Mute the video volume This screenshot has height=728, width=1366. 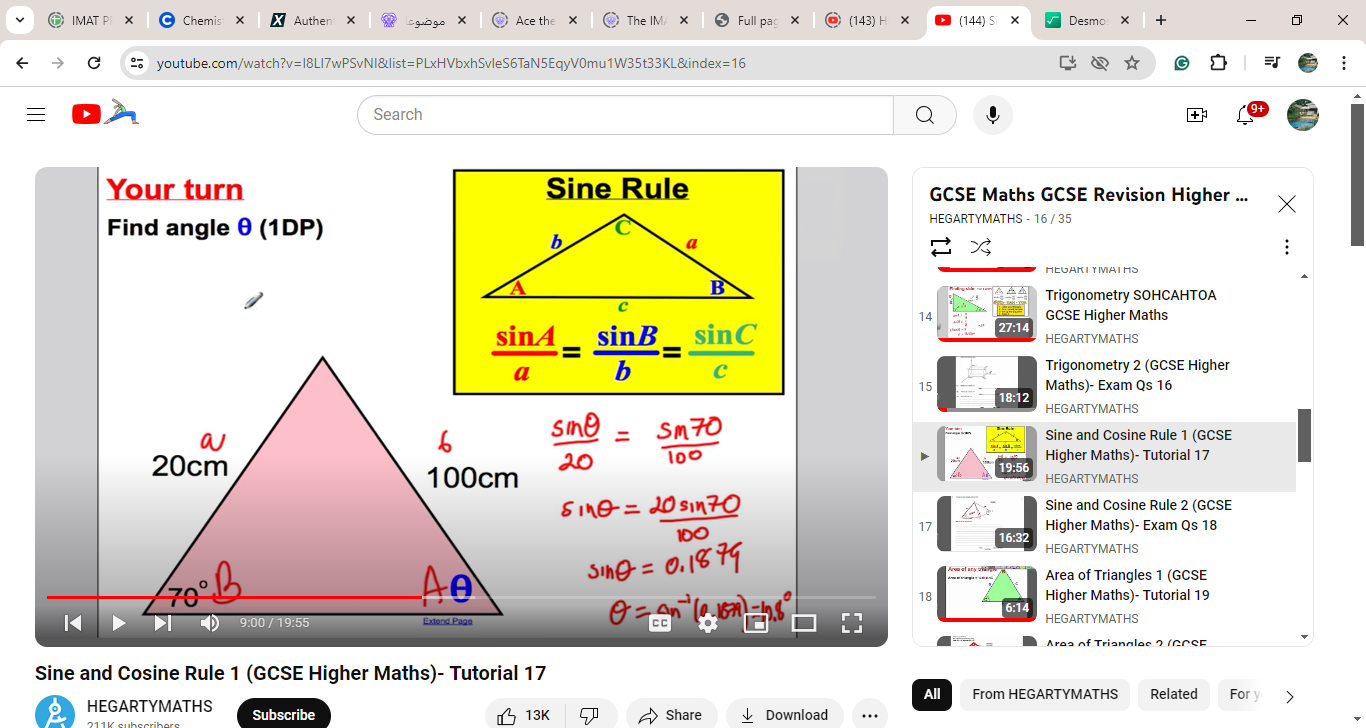click(210, 623)
